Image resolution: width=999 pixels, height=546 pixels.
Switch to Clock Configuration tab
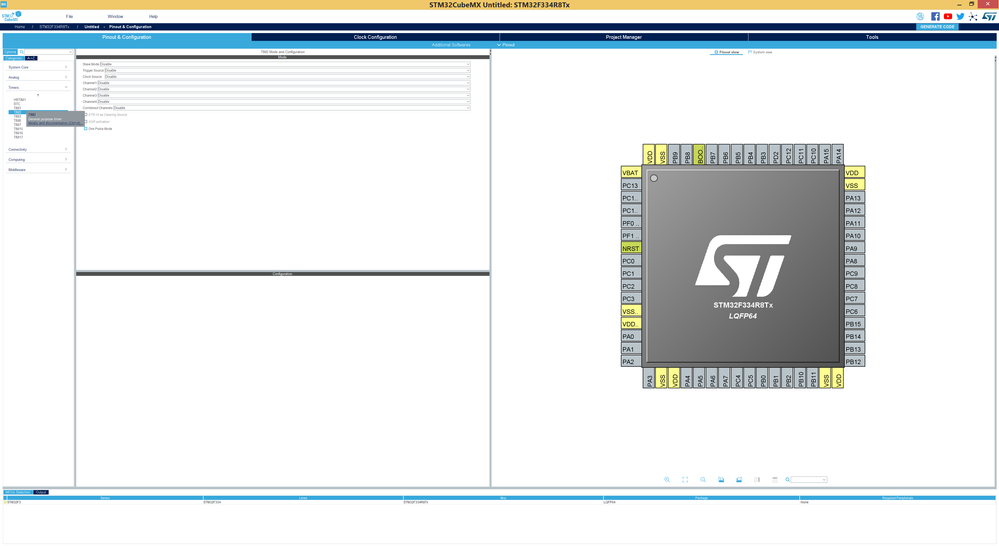[375, 37]
